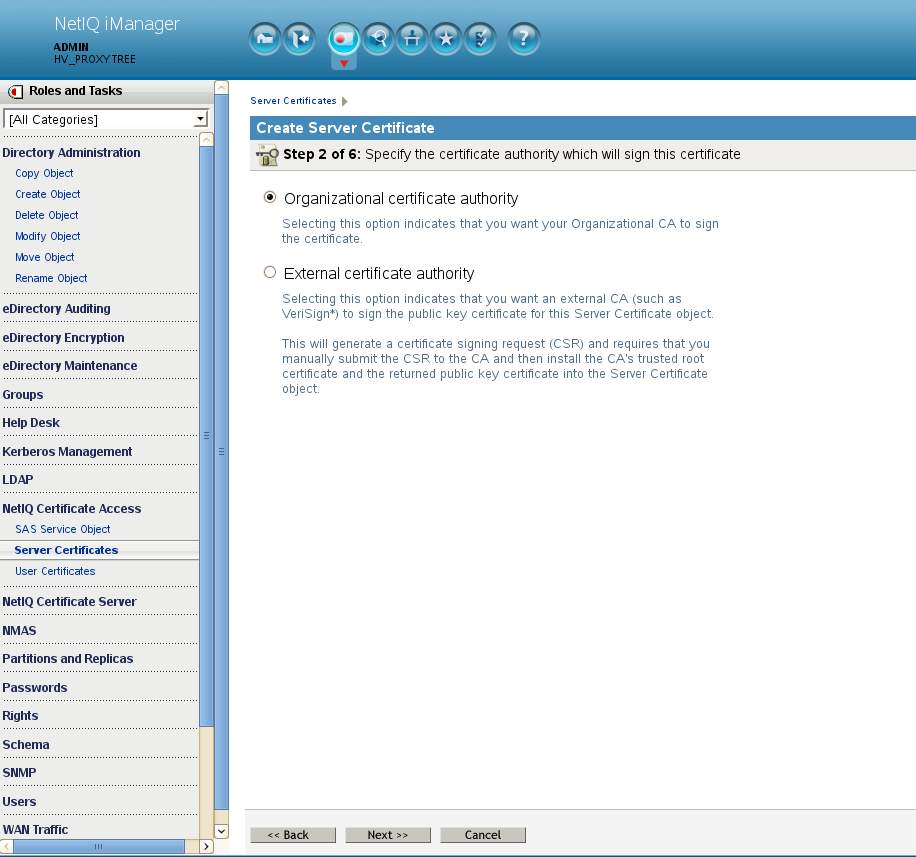Expand the Schema category
Viewport: 916px width, 857px height.
[26, 745]
